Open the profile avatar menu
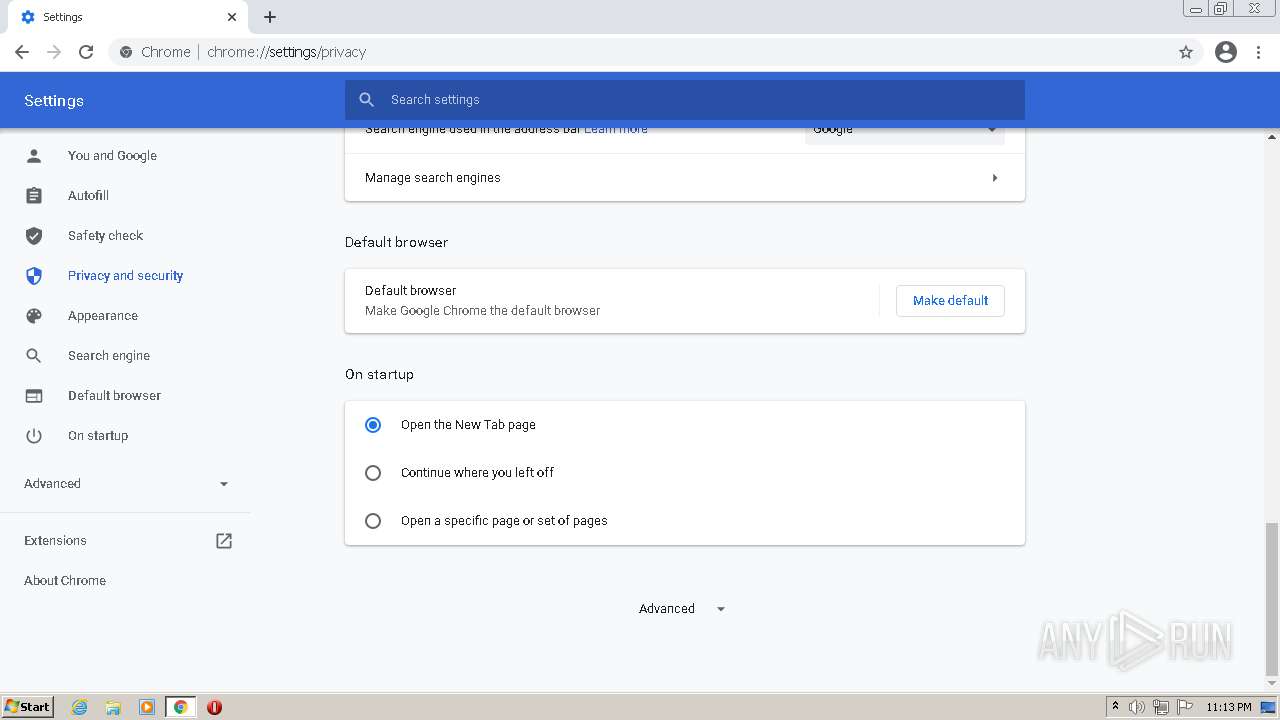Viewport: 1280px width, 720px height. tap(1226, 52)
